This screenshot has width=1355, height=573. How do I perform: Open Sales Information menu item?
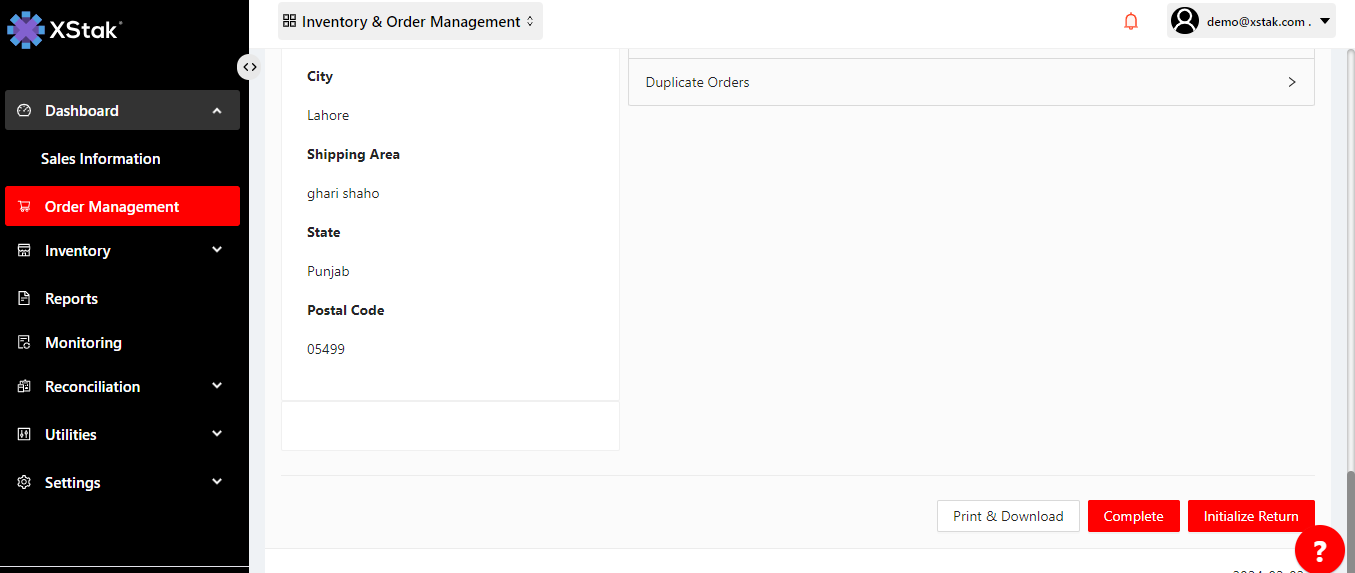[100, 159]
